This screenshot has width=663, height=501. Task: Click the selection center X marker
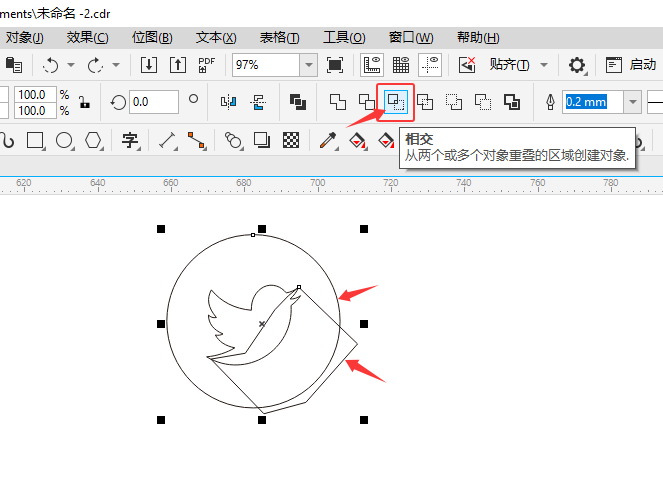pyautogui.click(x=262, y=324)
